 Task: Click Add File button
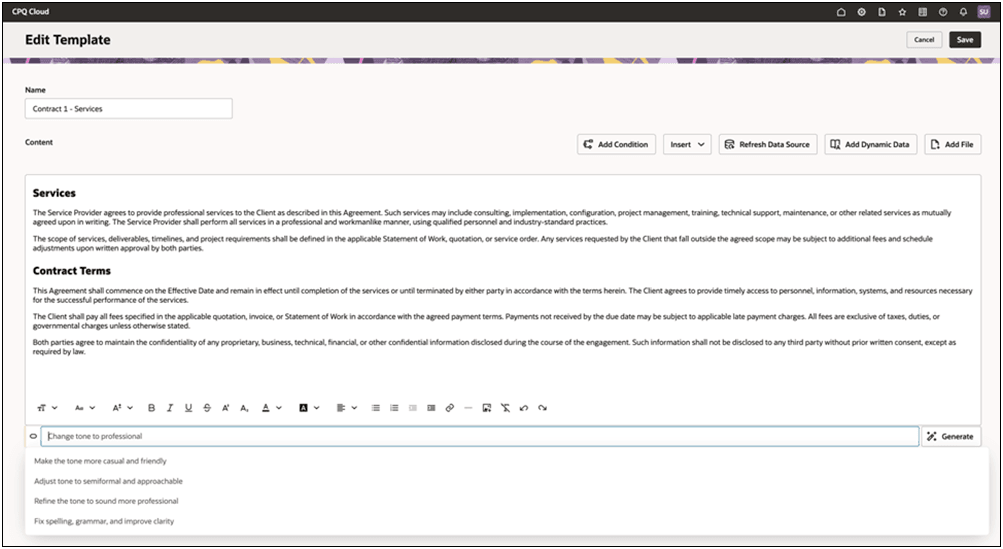[952, 145]
